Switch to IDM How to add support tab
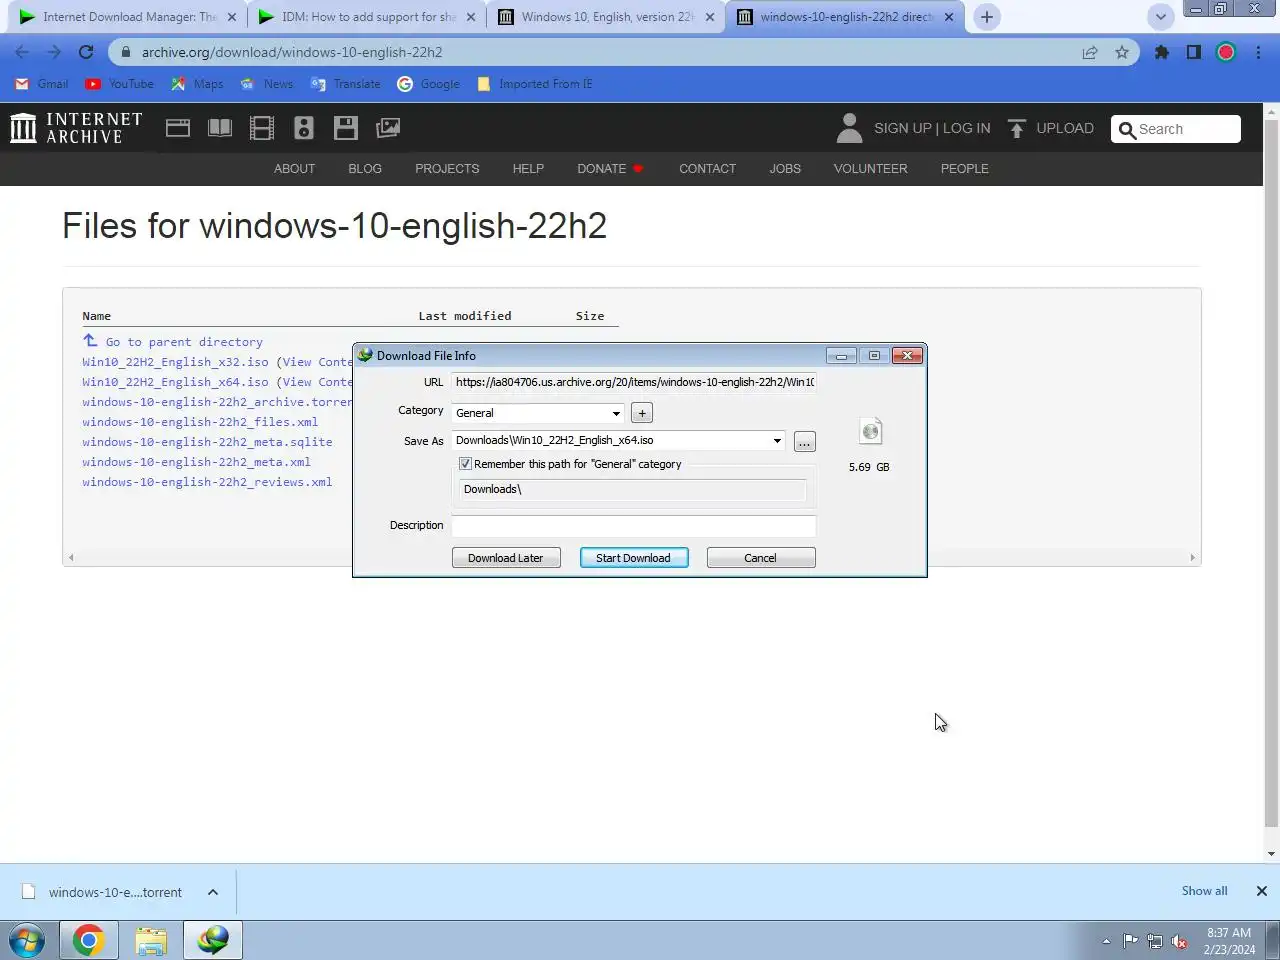The height and width of the screenshot is (960, 1280). [x=366, y=17]
